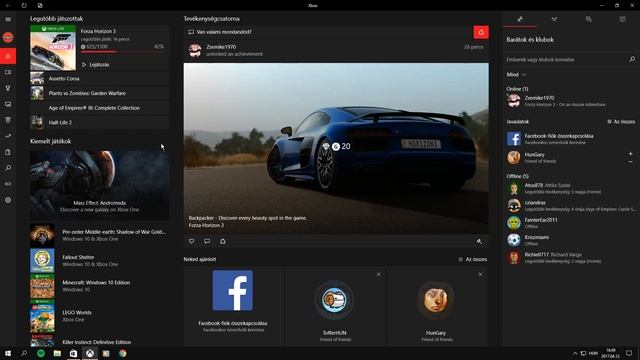Add HunGary as friend with the plus icon
The width and height of the screenshot is (640, 360).
pos(631,153)
